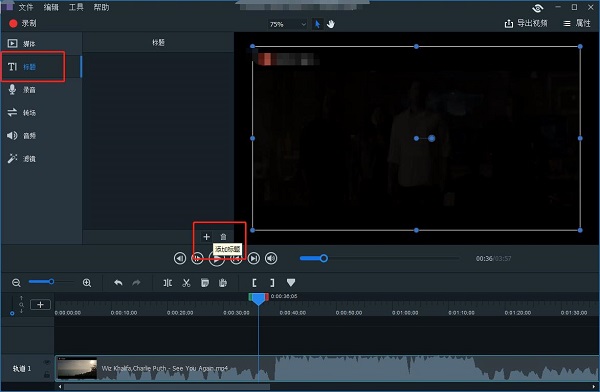Image resolution: width=600 pixels, height=392 pixels.
Task: Toggle the lock on track 轨道 1
Action: (x=47, y=374)
